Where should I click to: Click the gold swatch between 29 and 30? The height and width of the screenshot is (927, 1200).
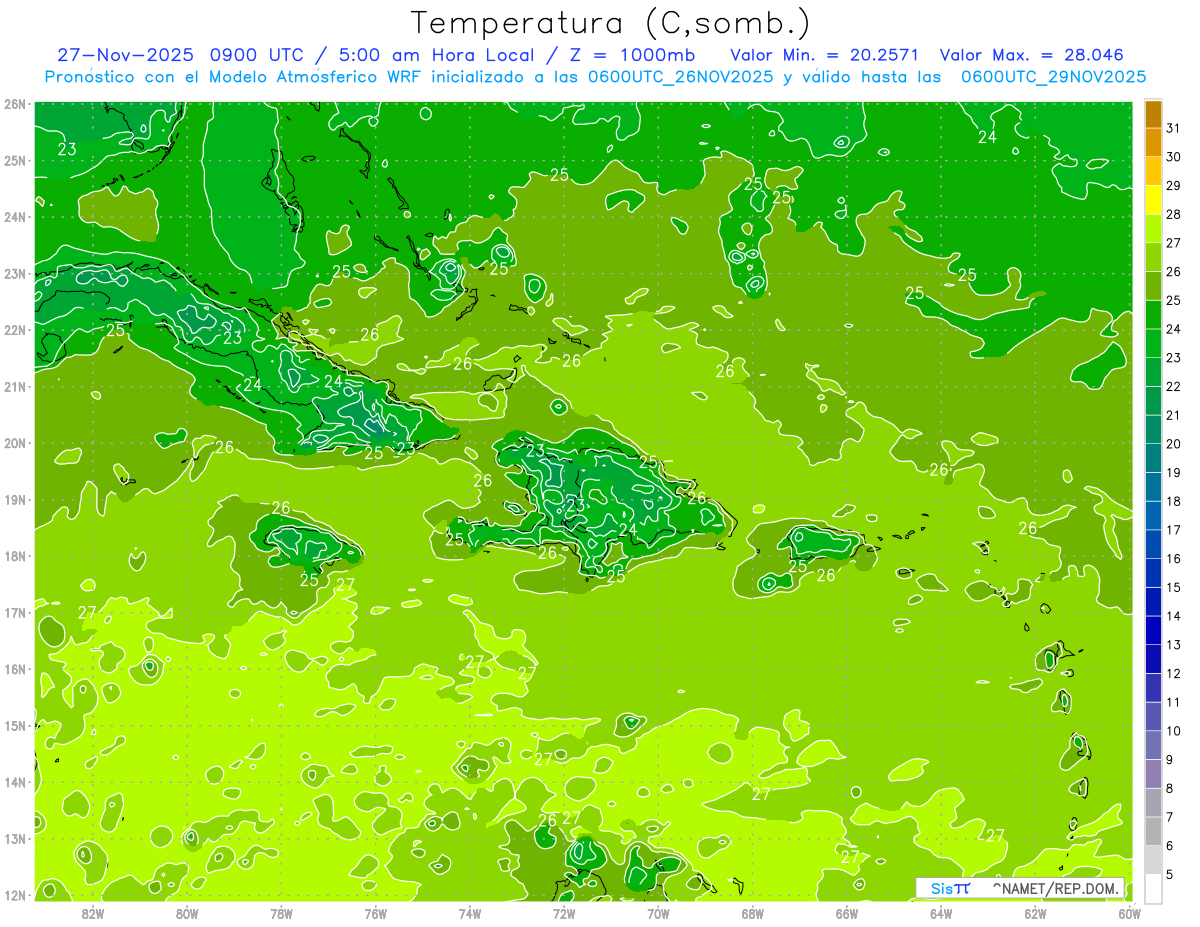point(1153,172)
